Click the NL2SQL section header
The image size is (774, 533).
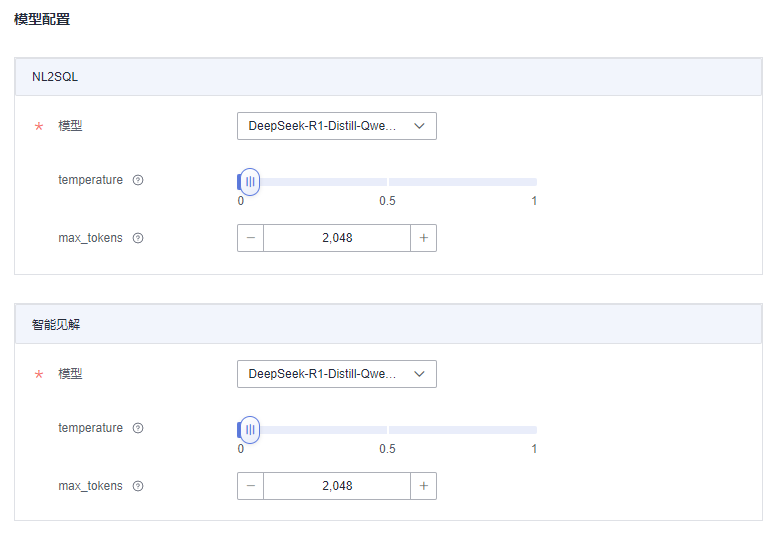[x=388, y=77]
